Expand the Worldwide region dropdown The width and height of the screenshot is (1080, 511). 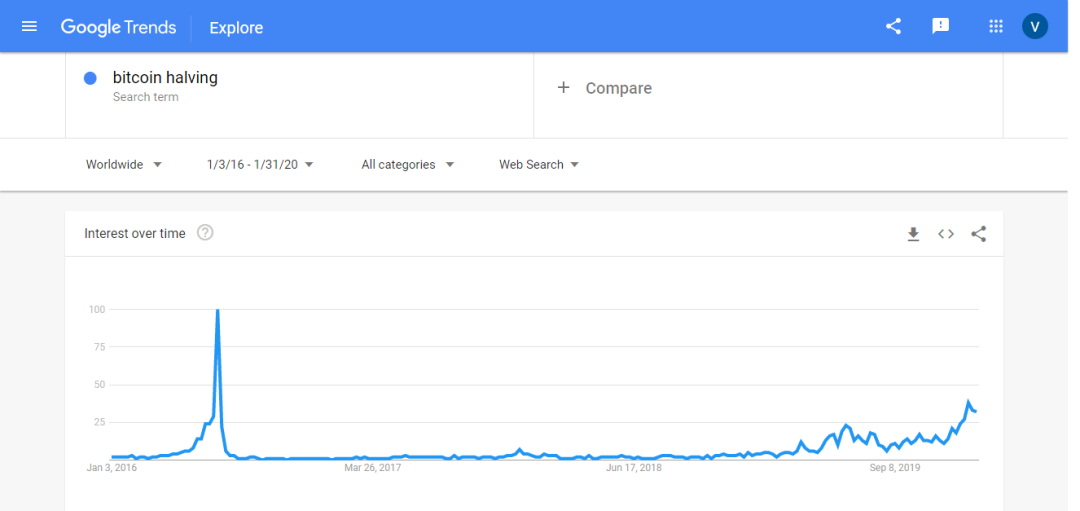click(x=124, y=165)
